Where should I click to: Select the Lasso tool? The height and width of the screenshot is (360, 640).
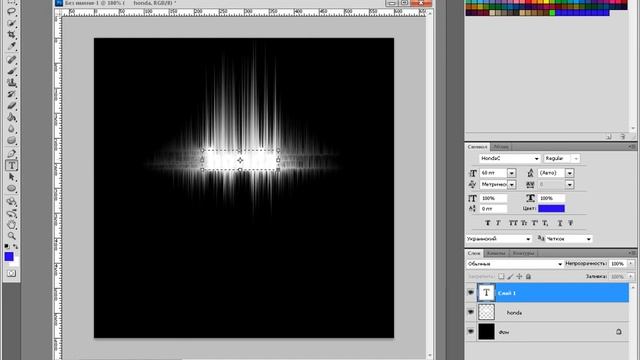coord(11,11)
